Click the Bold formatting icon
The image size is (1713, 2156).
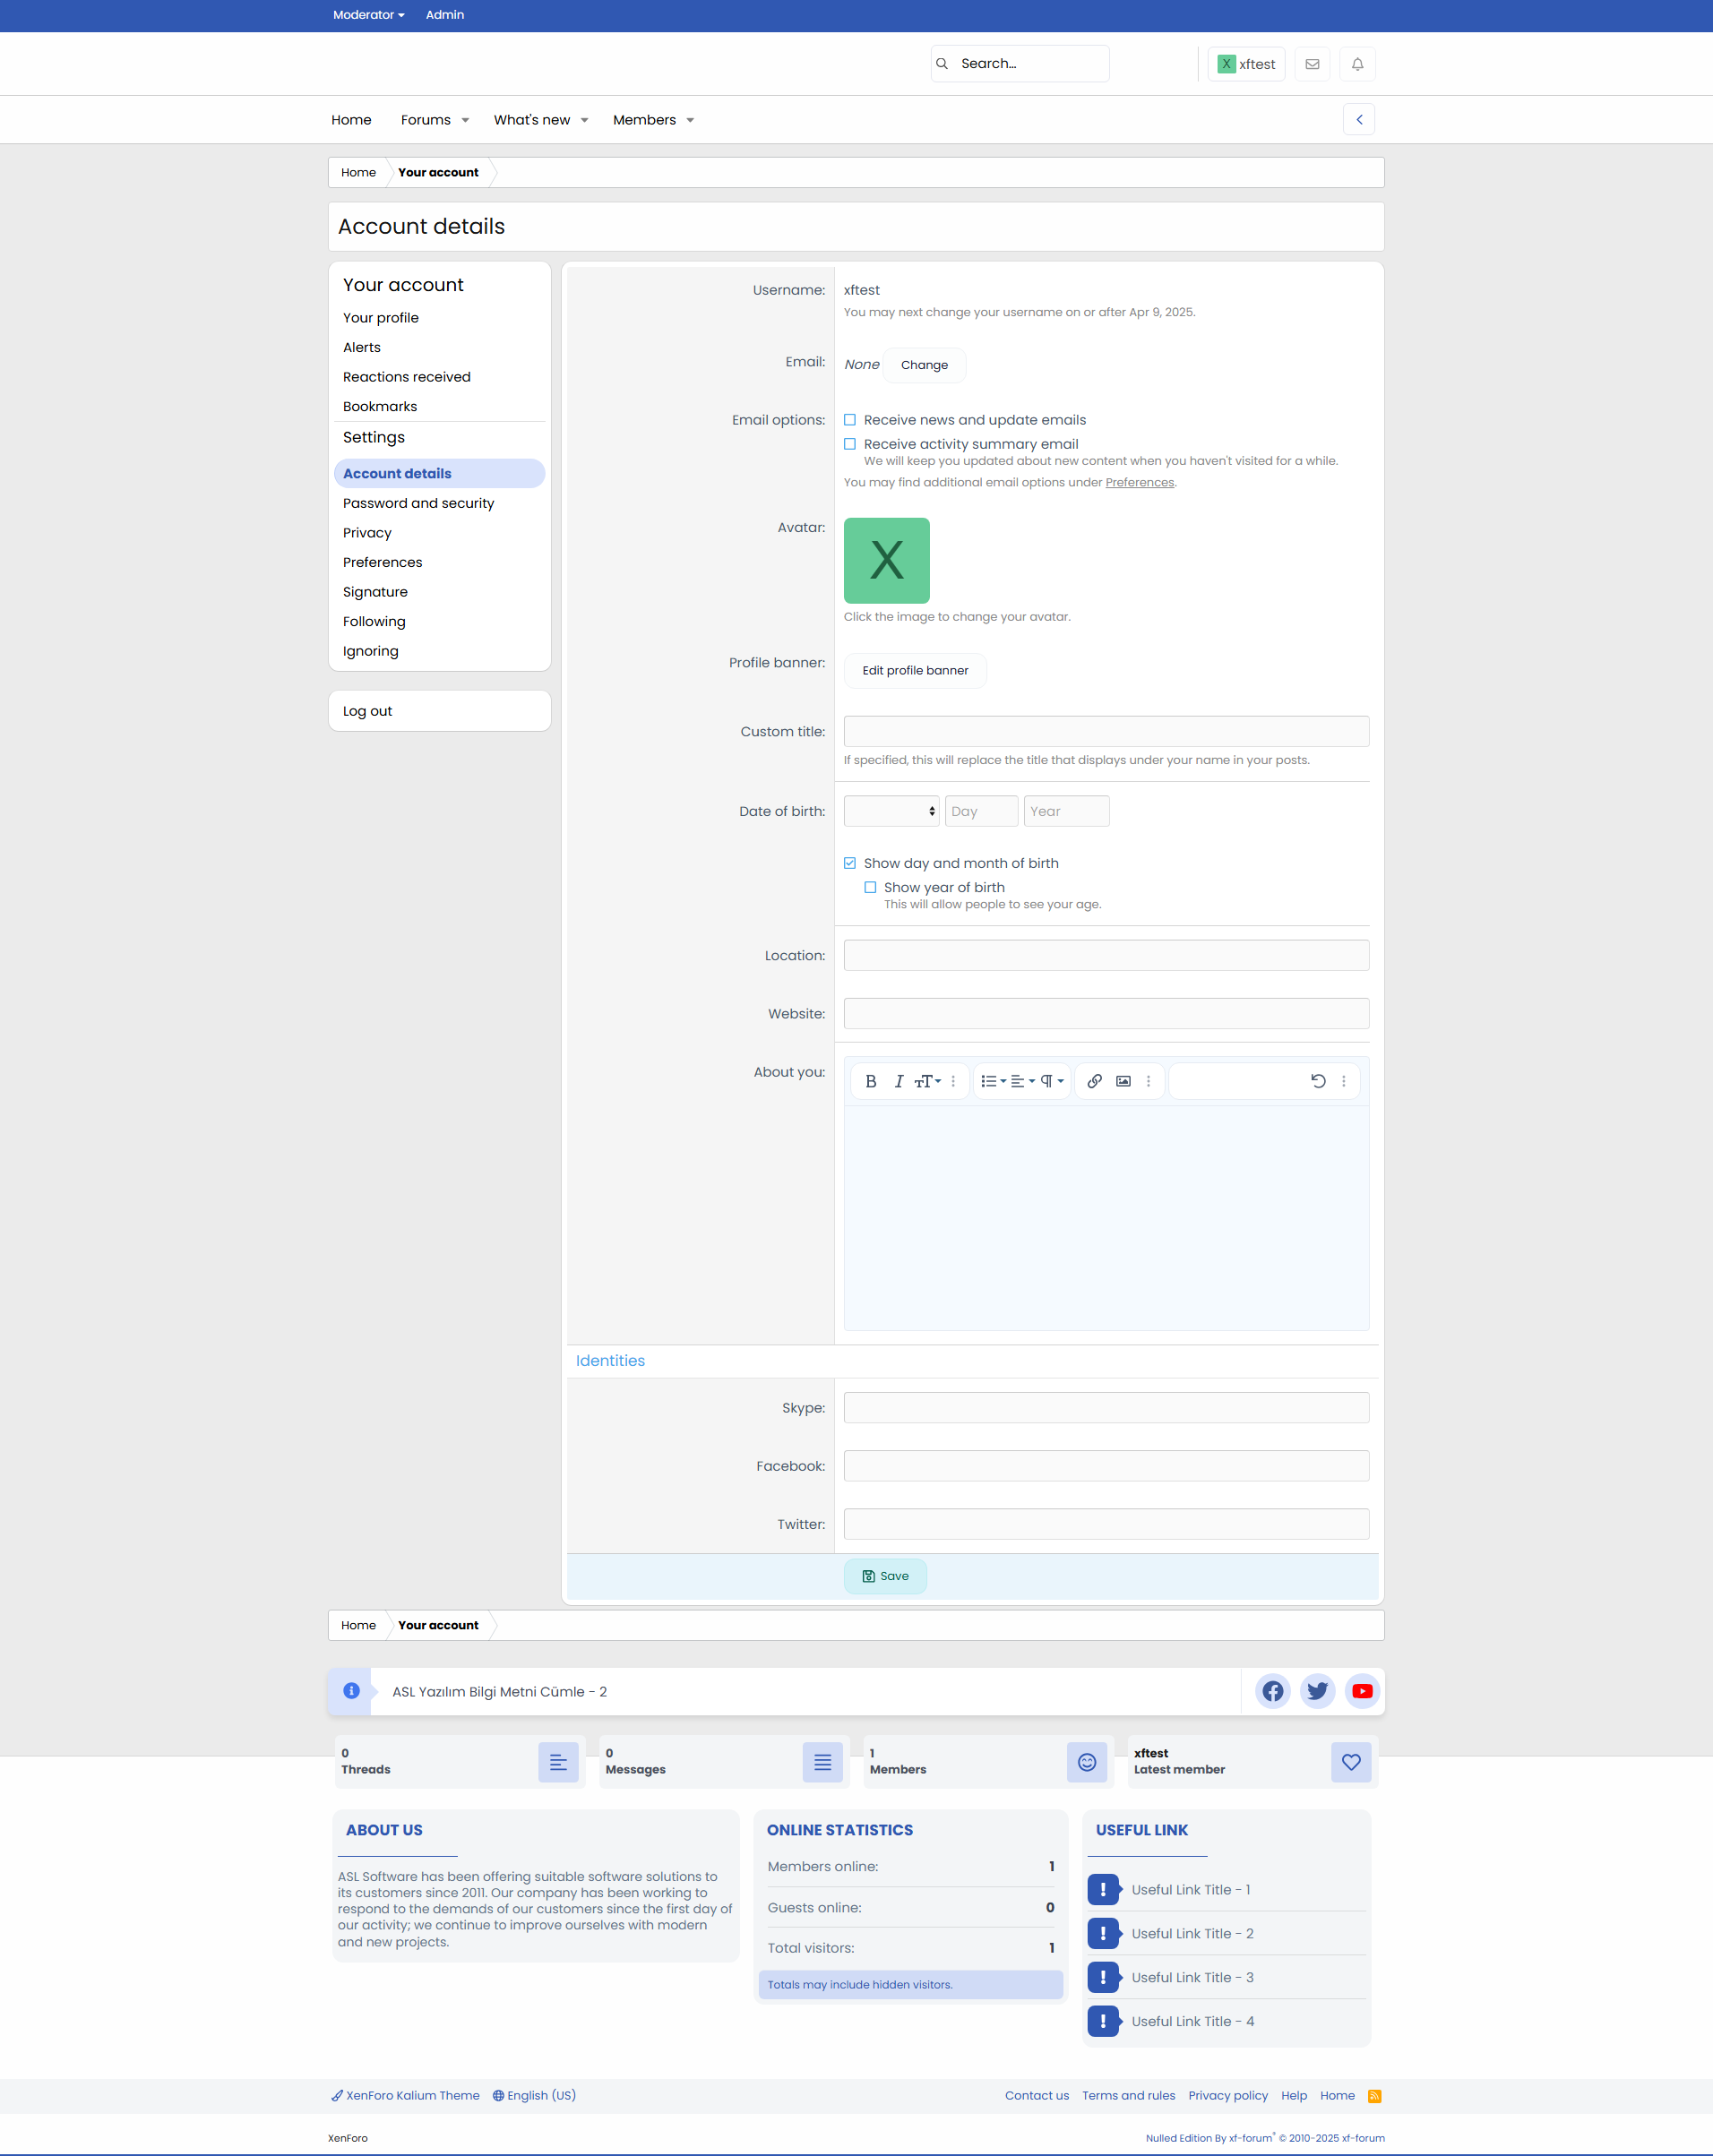pos(870,1081)
